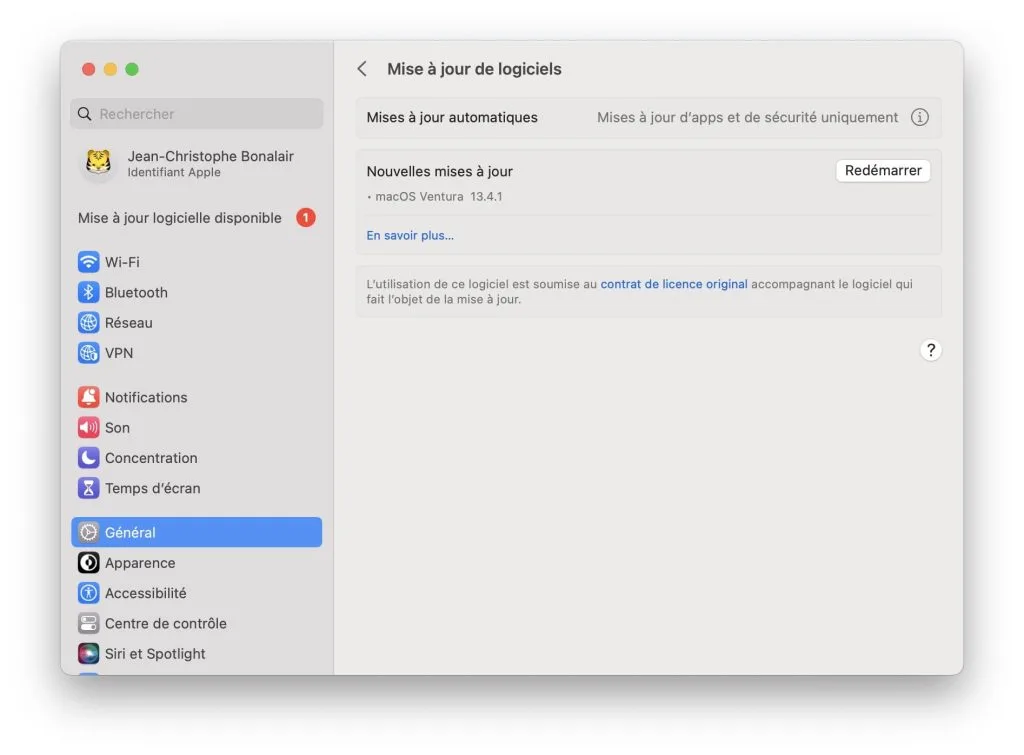
Task: Click the Temps d'écran hourglass icon
Action: 88,488
